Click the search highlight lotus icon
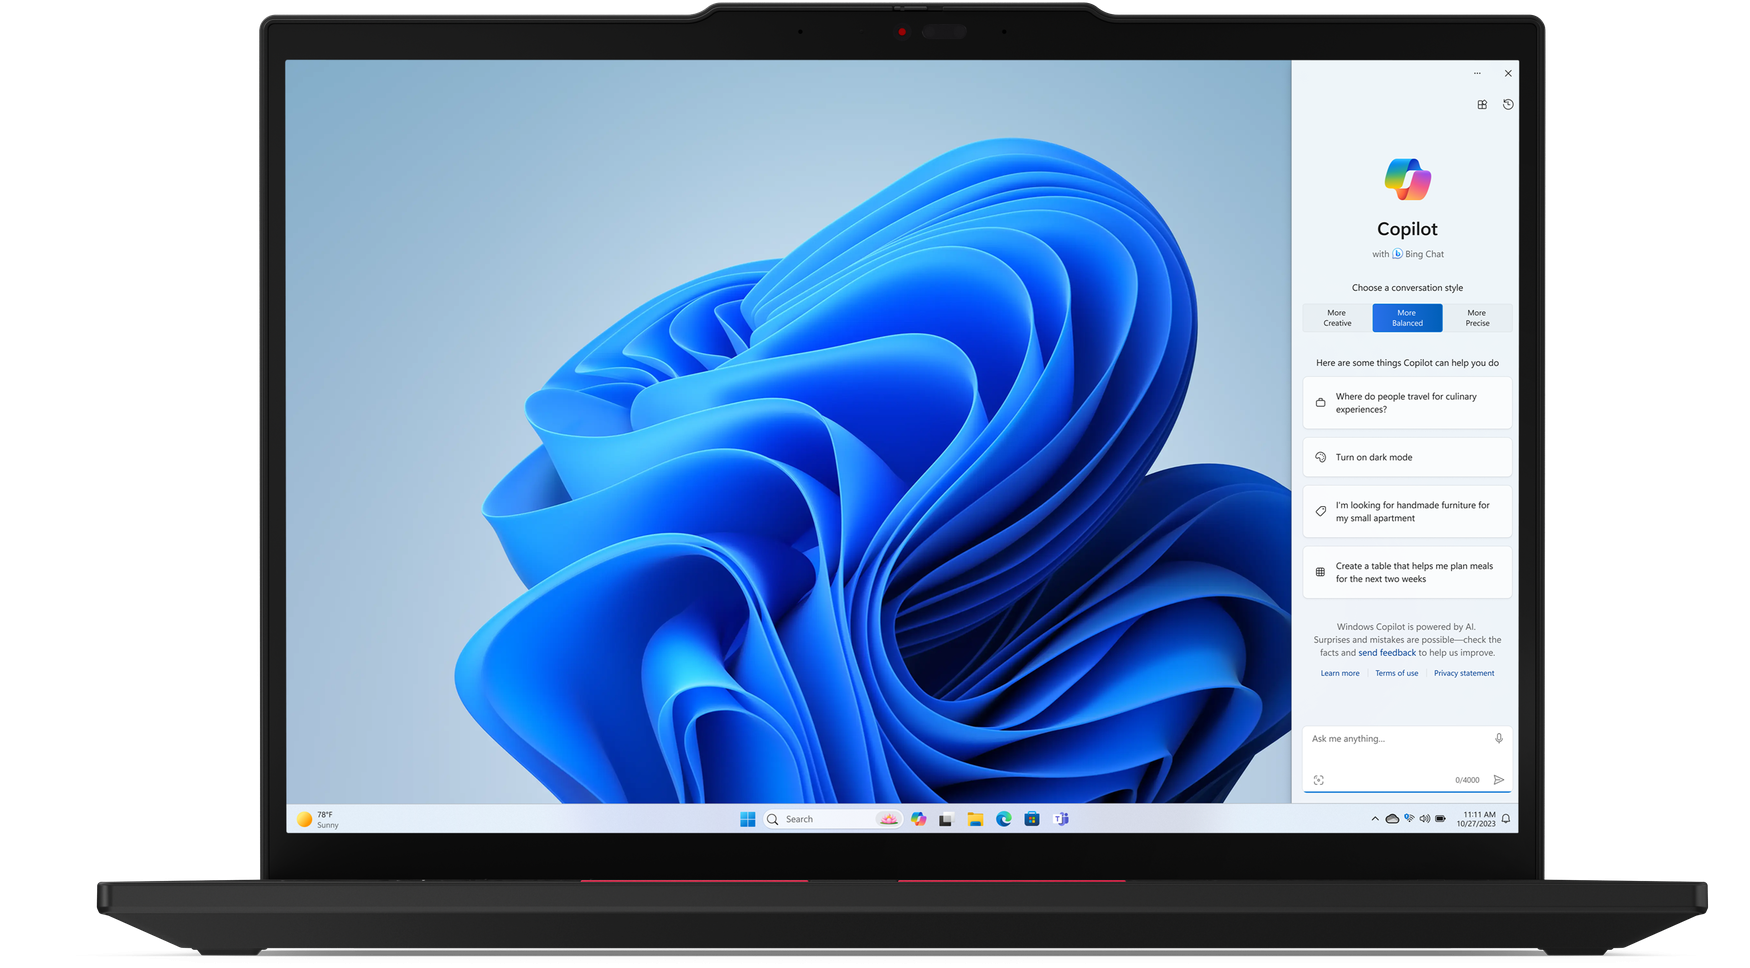1750x968 pixels. 888,819
